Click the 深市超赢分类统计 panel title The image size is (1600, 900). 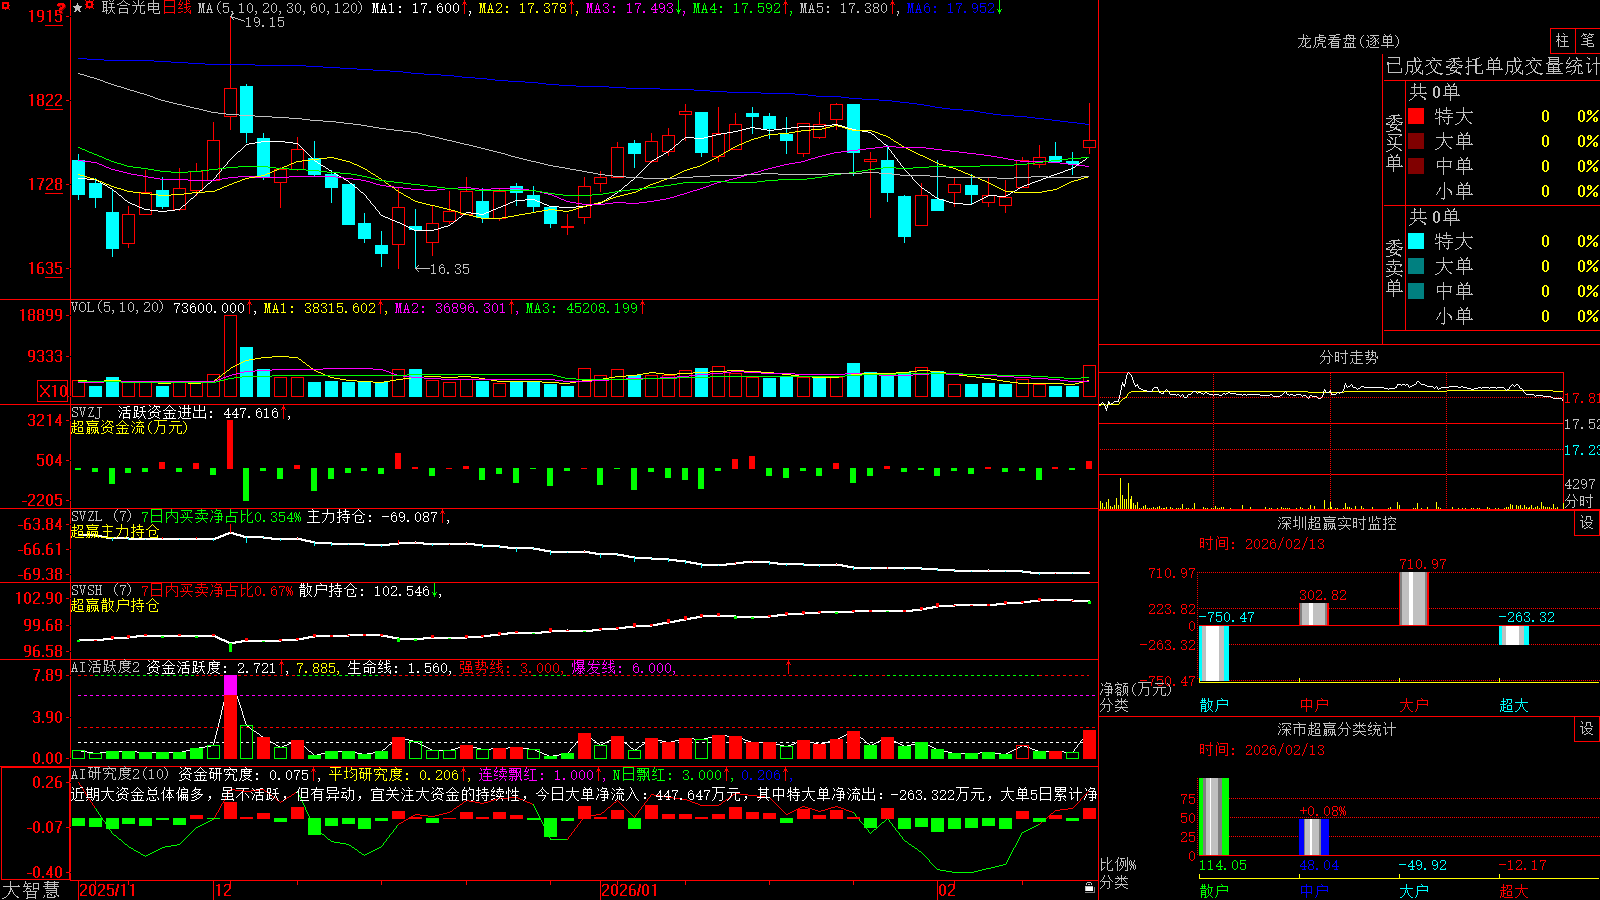[x=1337, y=729]
